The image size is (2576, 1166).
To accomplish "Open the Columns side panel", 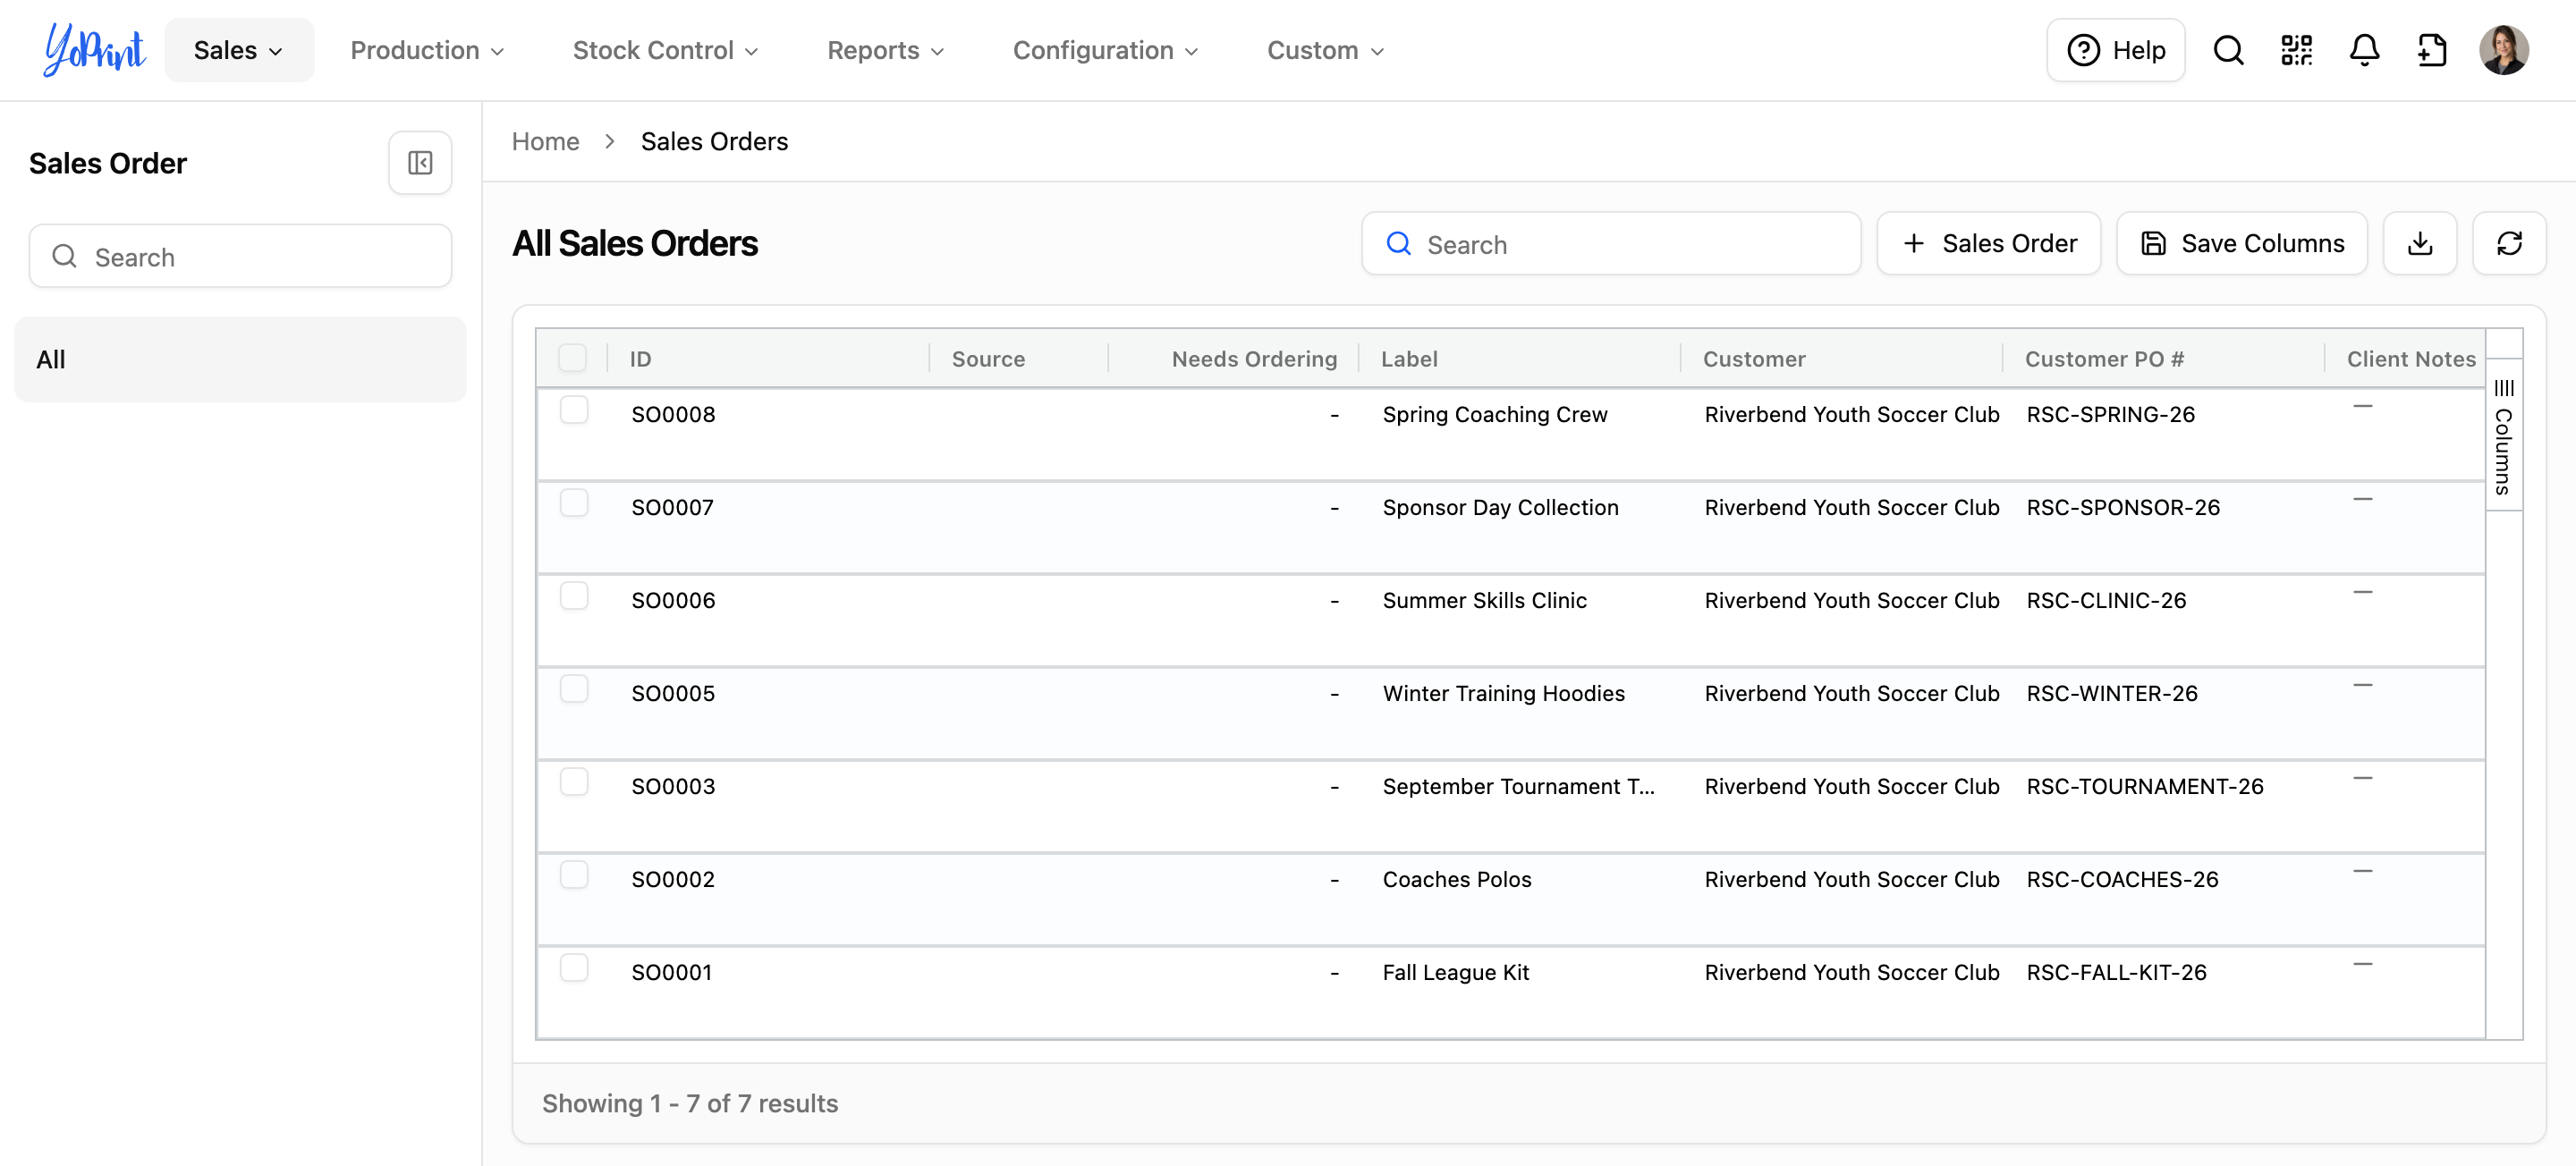I will tap(2503, 436).
